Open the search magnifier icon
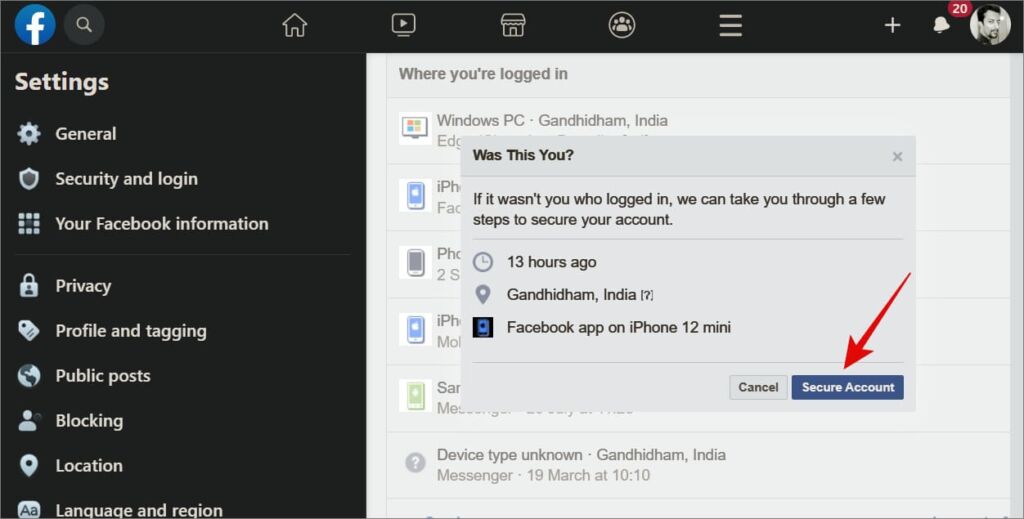The width and height of the screenshot is (1024, 519). tap(84, 25)
